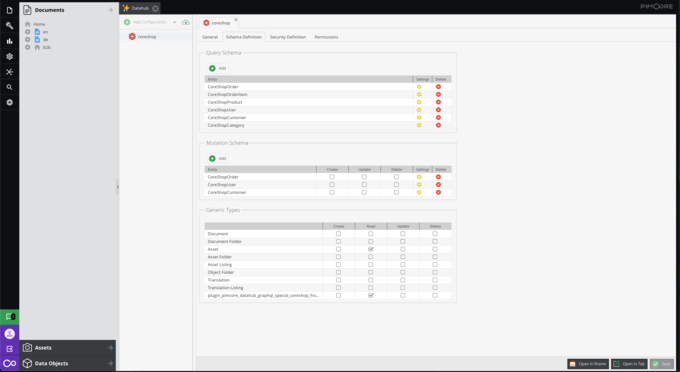Open the marketing chart icon in sidebar
The width and height of the screenshot is (680, 372).
coord(10,41)
